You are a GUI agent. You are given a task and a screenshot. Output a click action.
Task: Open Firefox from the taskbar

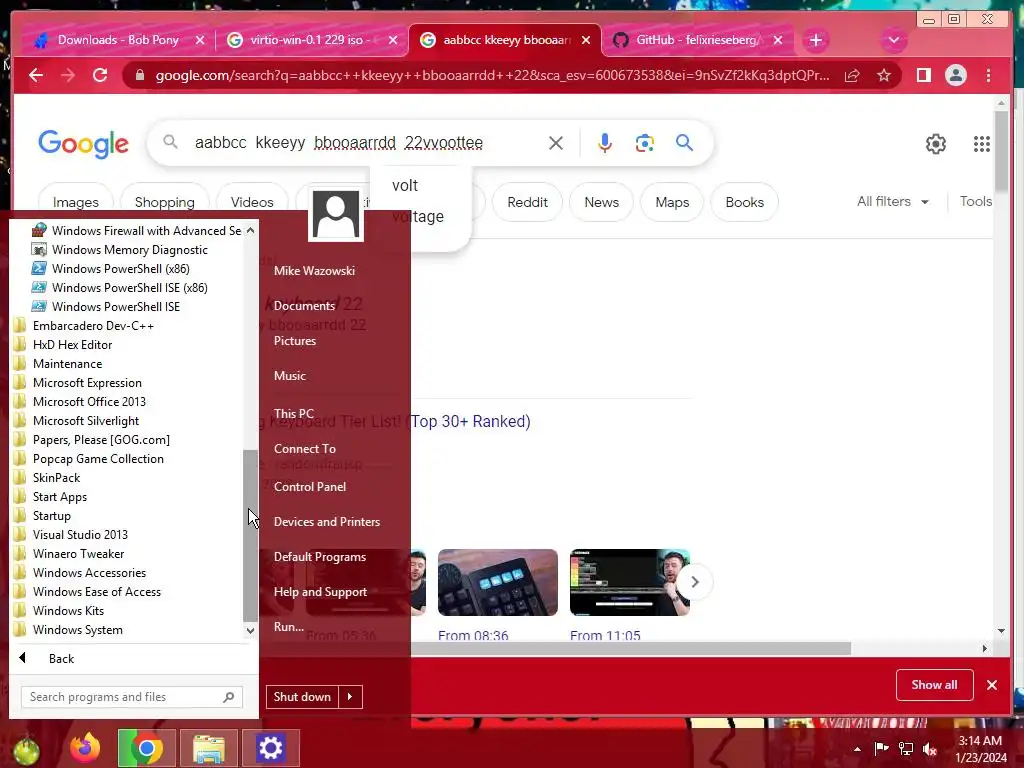(x=85, y=748)
